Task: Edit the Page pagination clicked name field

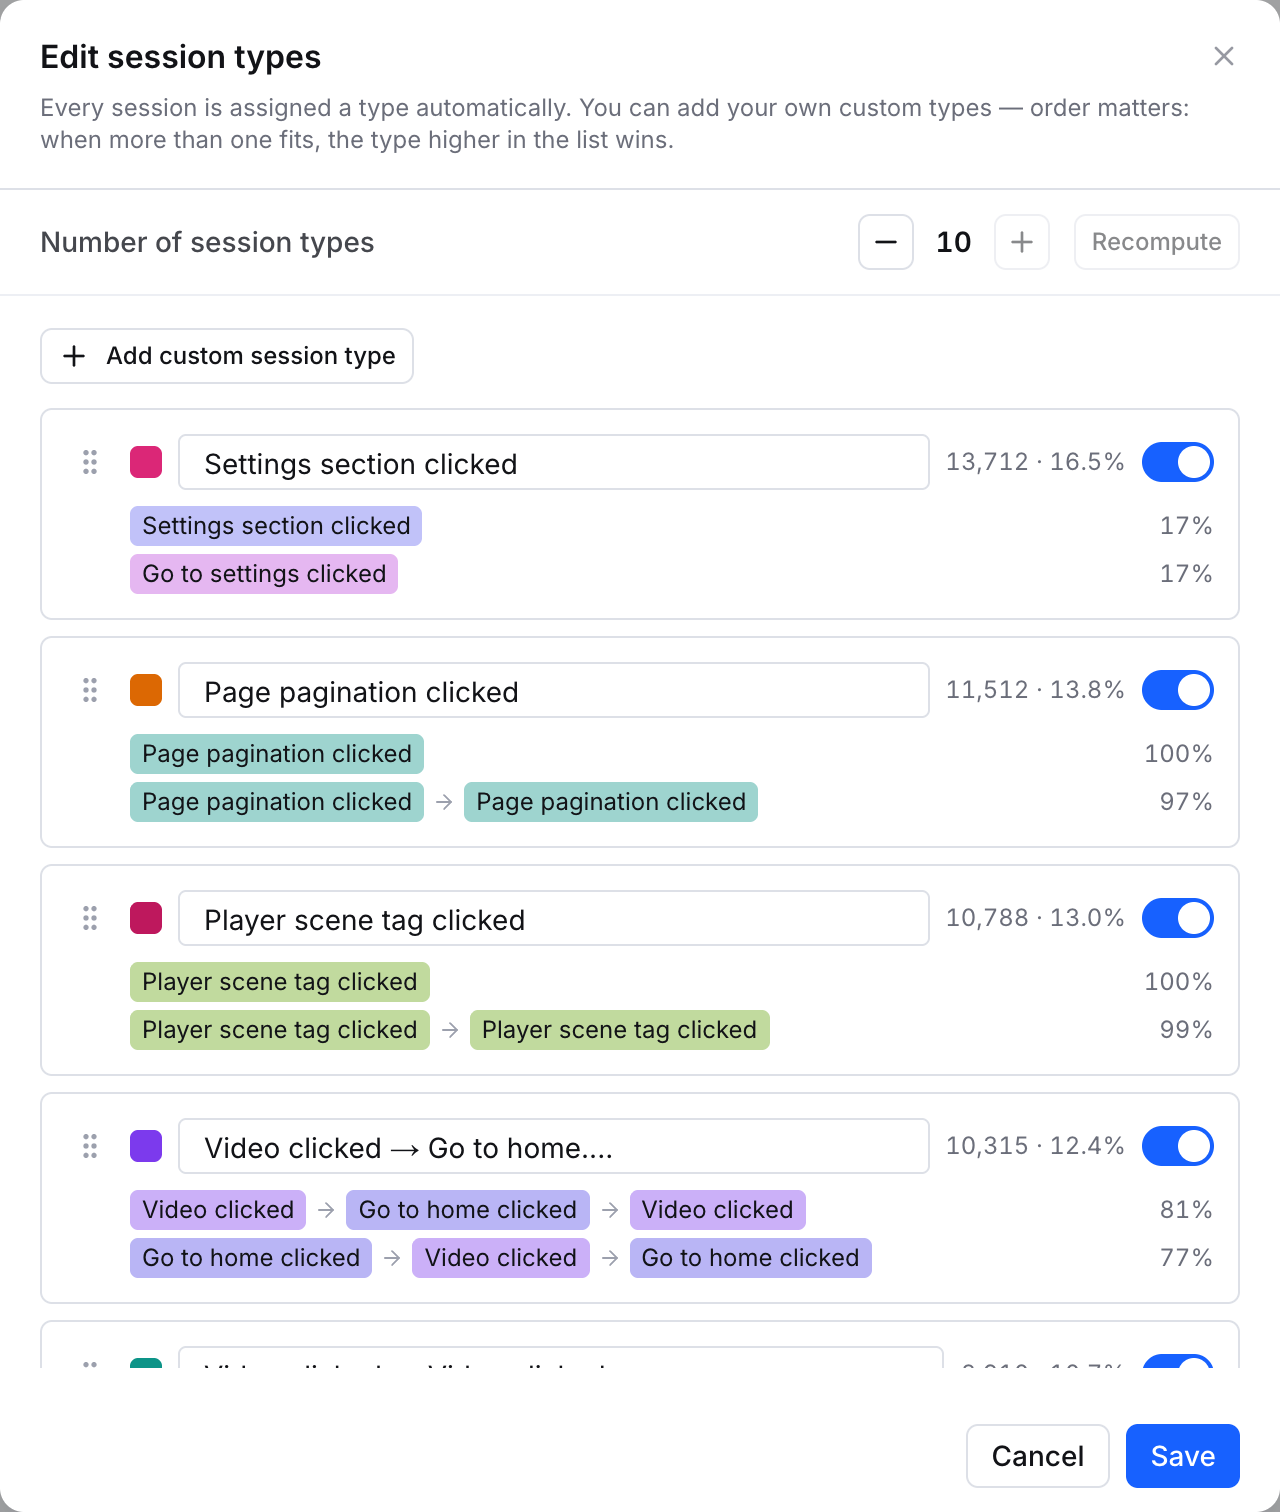Action: point(554,690)
